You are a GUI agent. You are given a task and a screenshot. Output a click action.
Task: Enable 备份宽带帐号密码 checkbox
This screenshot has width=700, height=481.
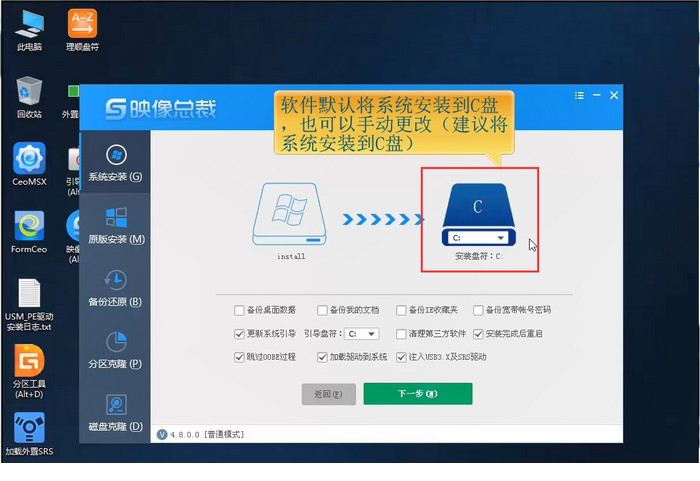[x=478, y=310]
